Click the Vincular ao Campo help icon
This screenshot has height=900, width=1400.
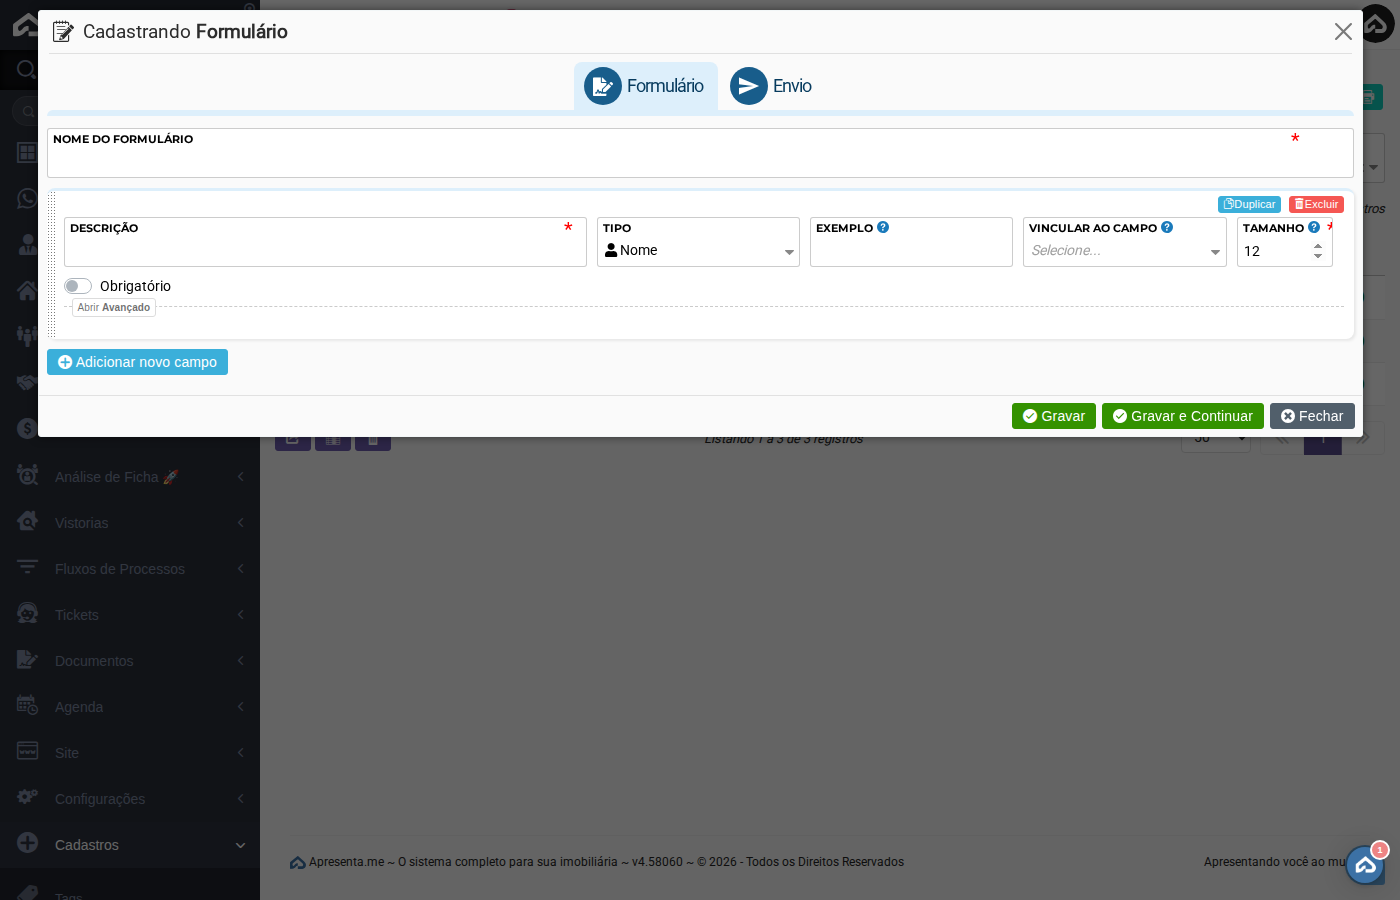(x=1167, y=228)
